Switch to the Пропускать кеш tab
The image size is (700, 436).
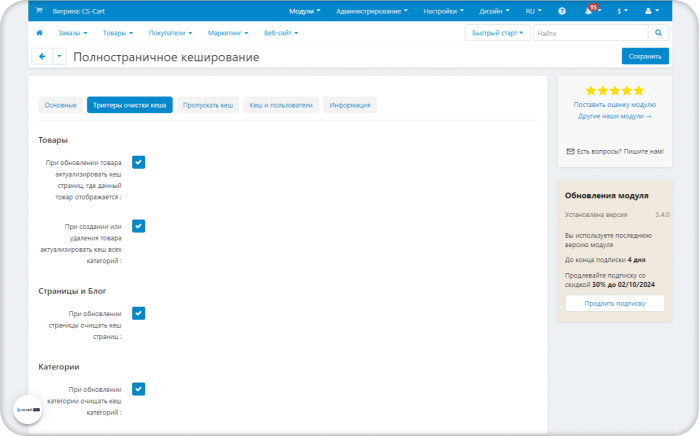tap(208, 105)
